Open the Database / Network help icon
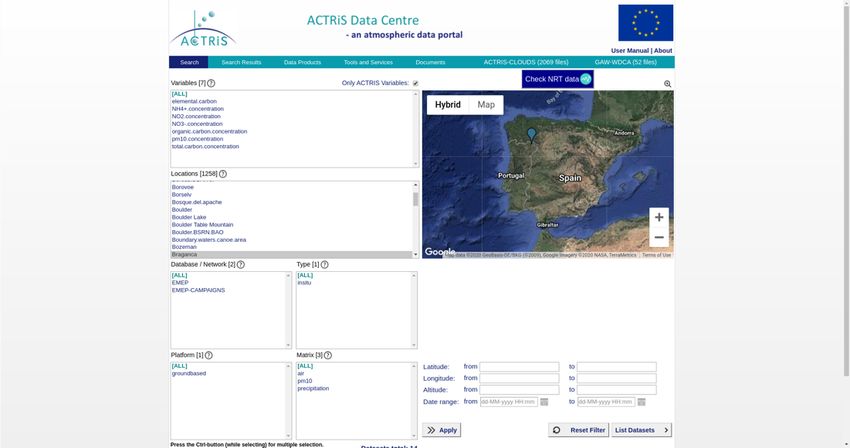 241,265
